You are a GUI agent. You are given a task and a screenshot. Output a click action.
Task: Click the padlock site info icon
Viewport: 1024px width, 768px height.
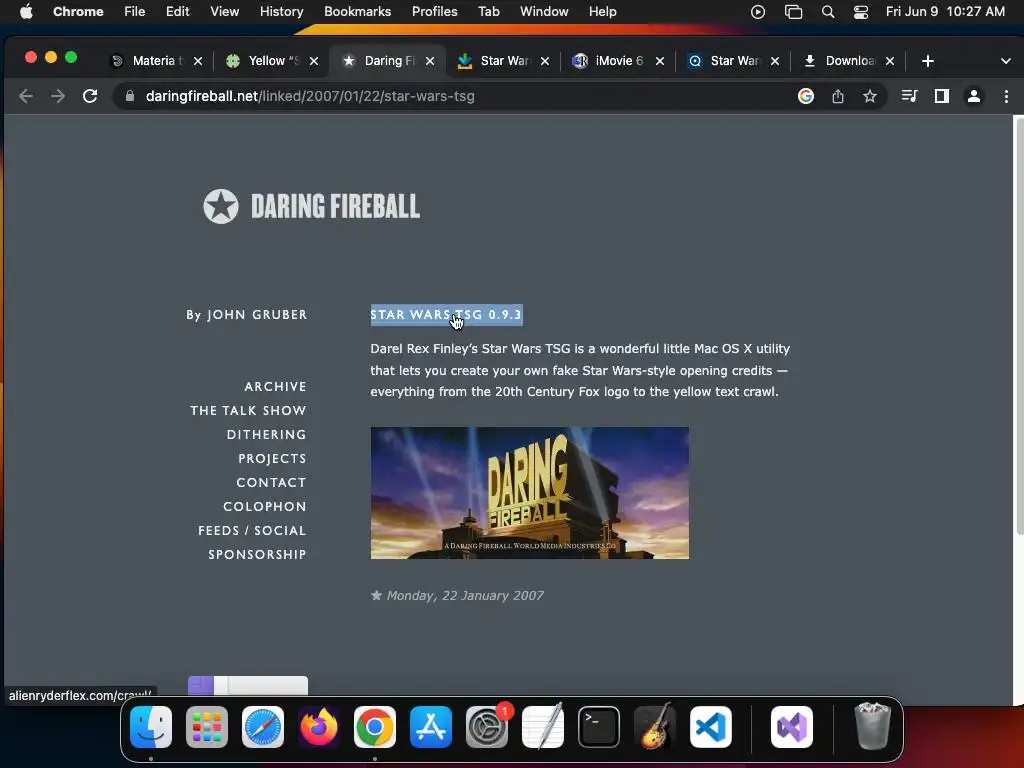click(x=130, y=97)
